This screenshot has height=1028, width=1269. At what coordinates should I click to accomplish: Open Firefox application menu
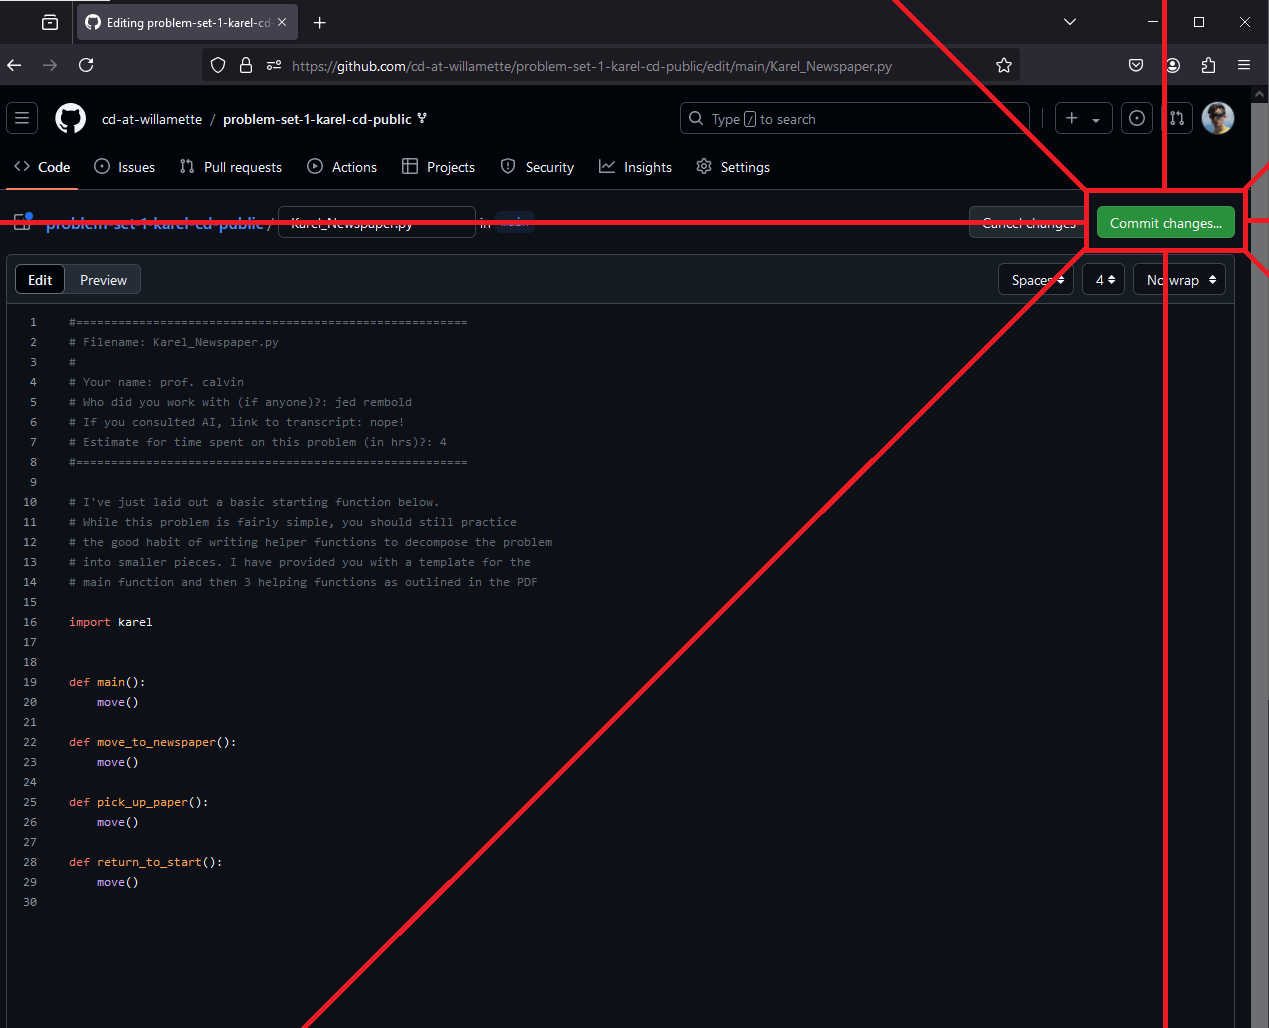(x=1244, y=65)
